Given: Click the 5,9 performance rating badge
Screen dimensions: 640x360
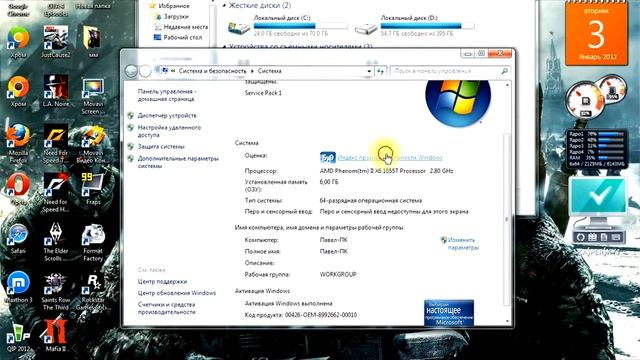Looking at the screenshot, I should (x=328, y=157).
